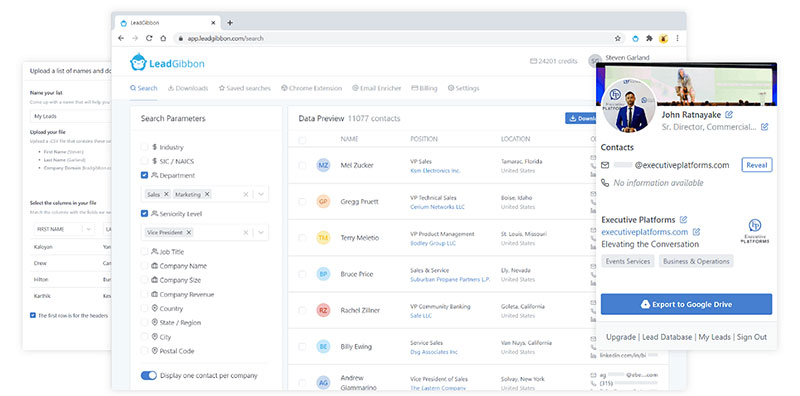Click the BP avatar for Bruce Price

point(323,274)
